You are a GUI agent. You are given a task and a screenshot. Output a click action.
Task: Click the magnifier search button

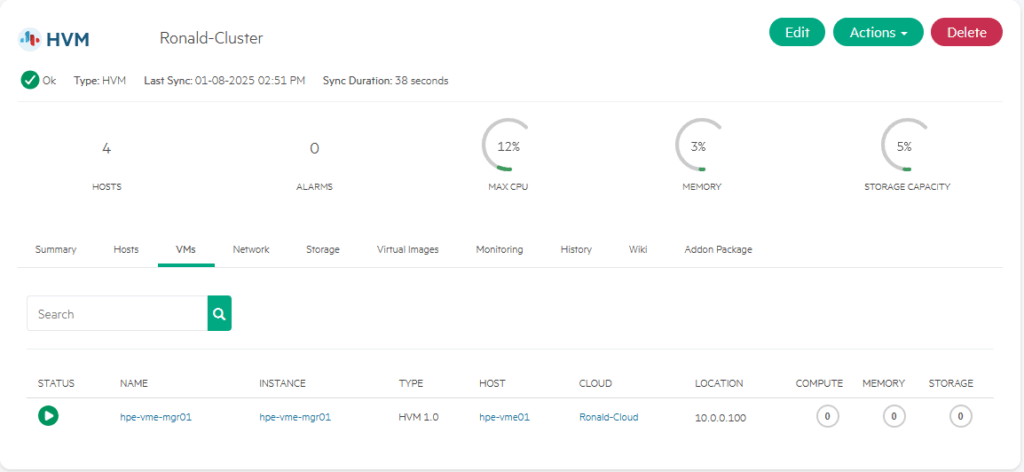coord(219,313)
